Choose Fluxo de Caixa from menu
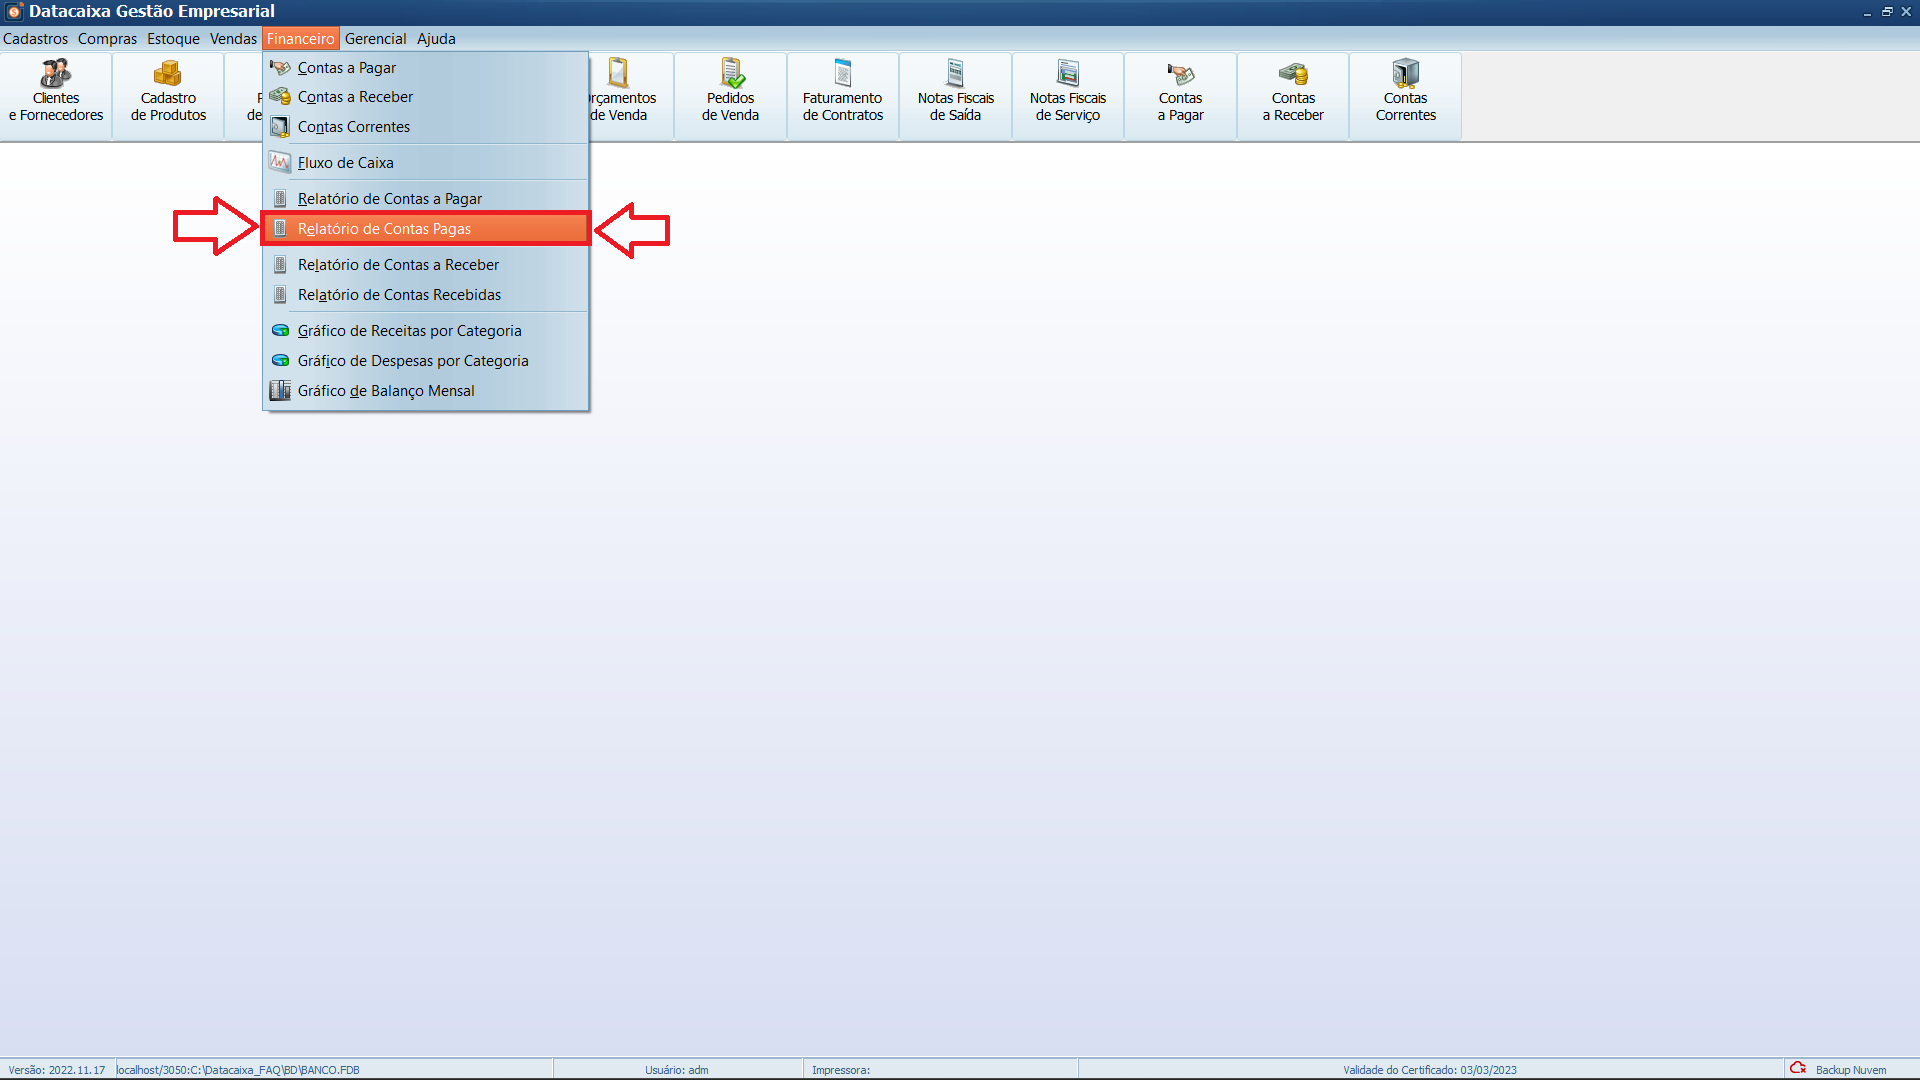 point(345,163)
